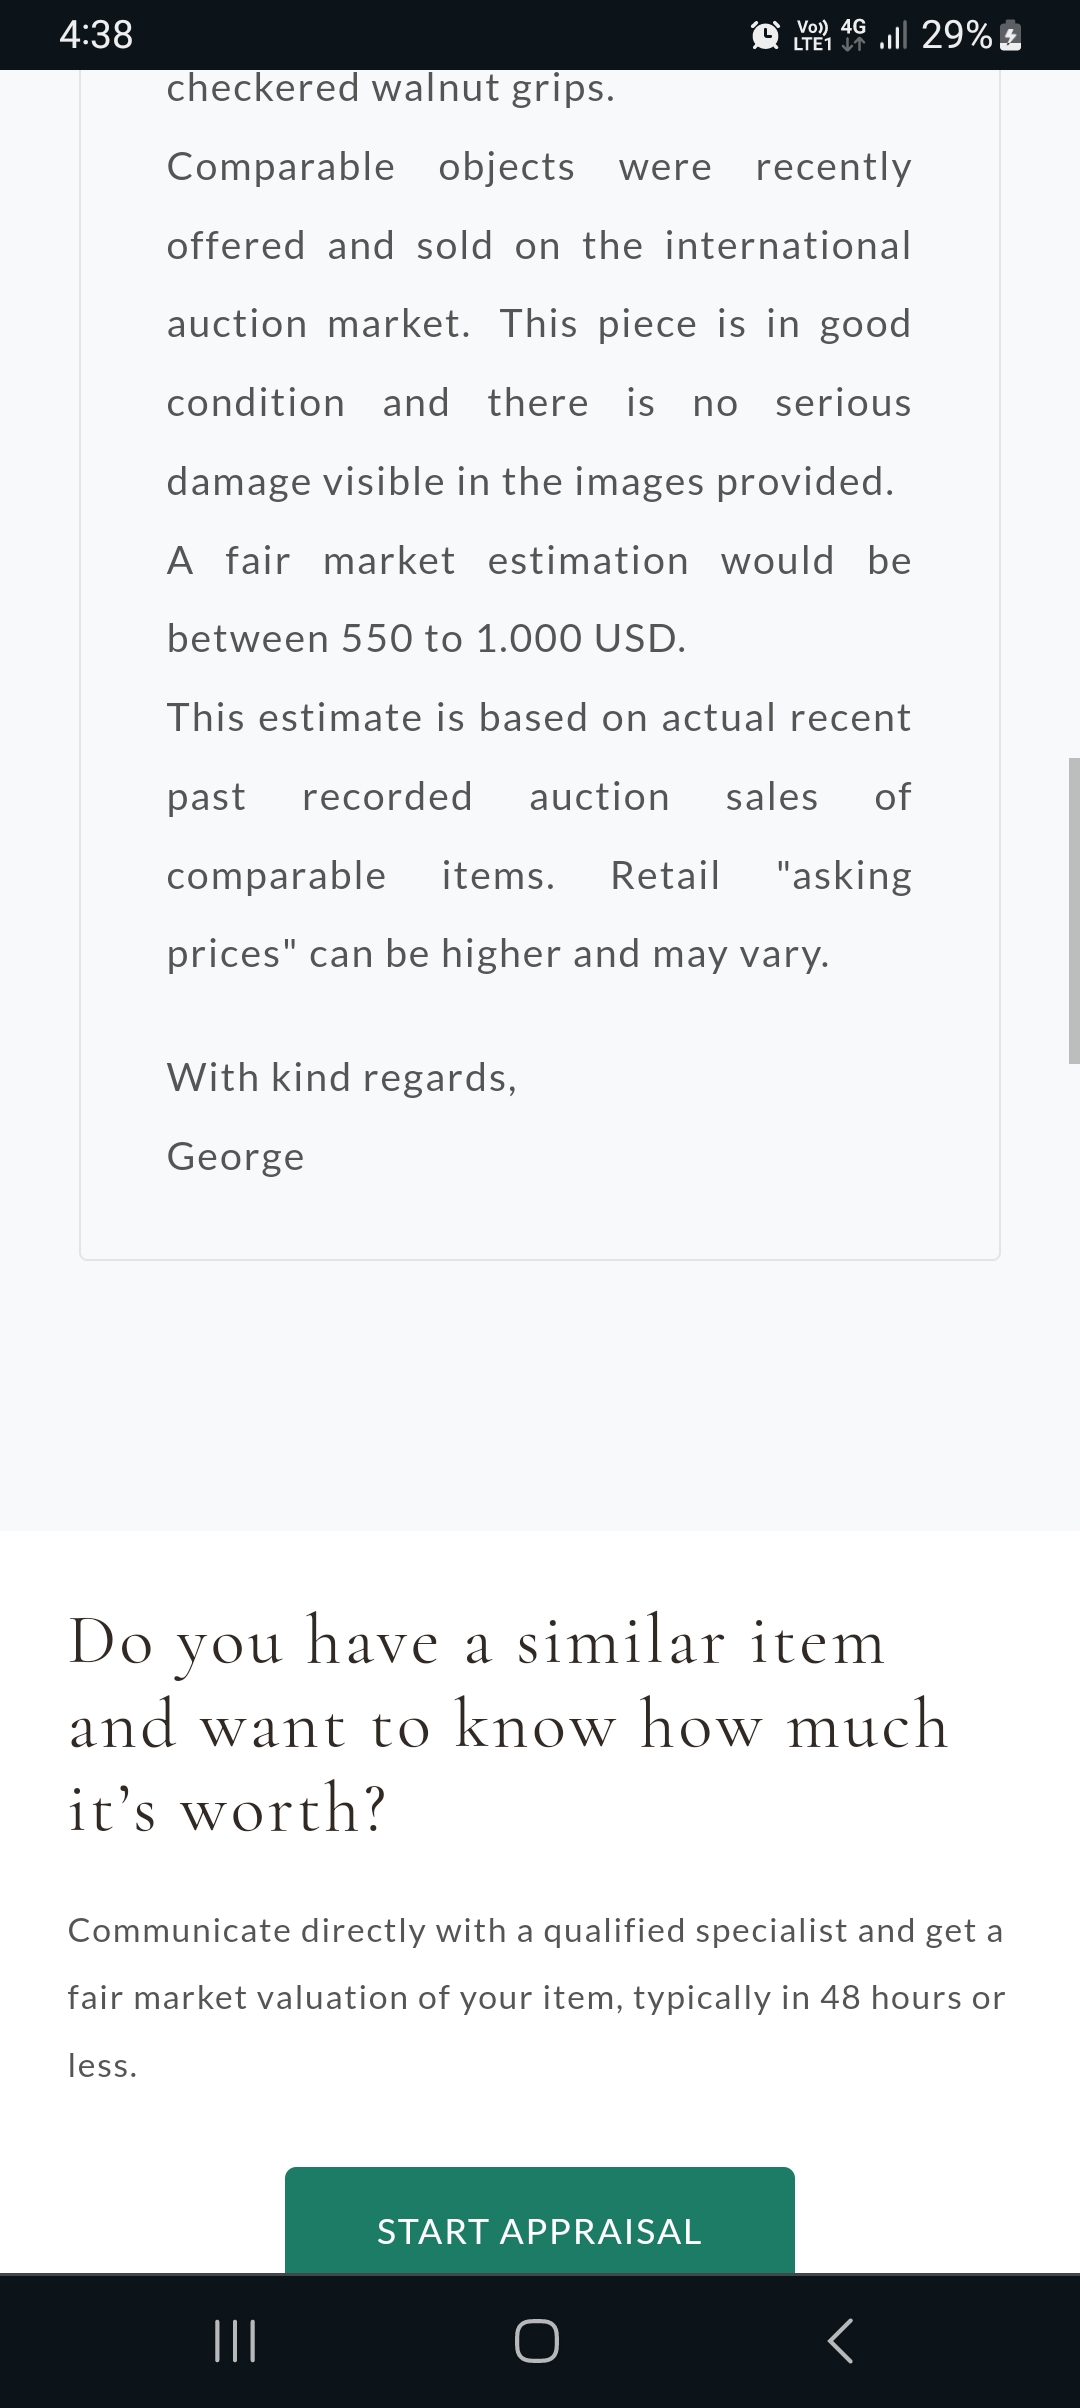Tap the 29% battery percentage text
The height and width of the screenshot is (2408, 1080).
point(956,36)
